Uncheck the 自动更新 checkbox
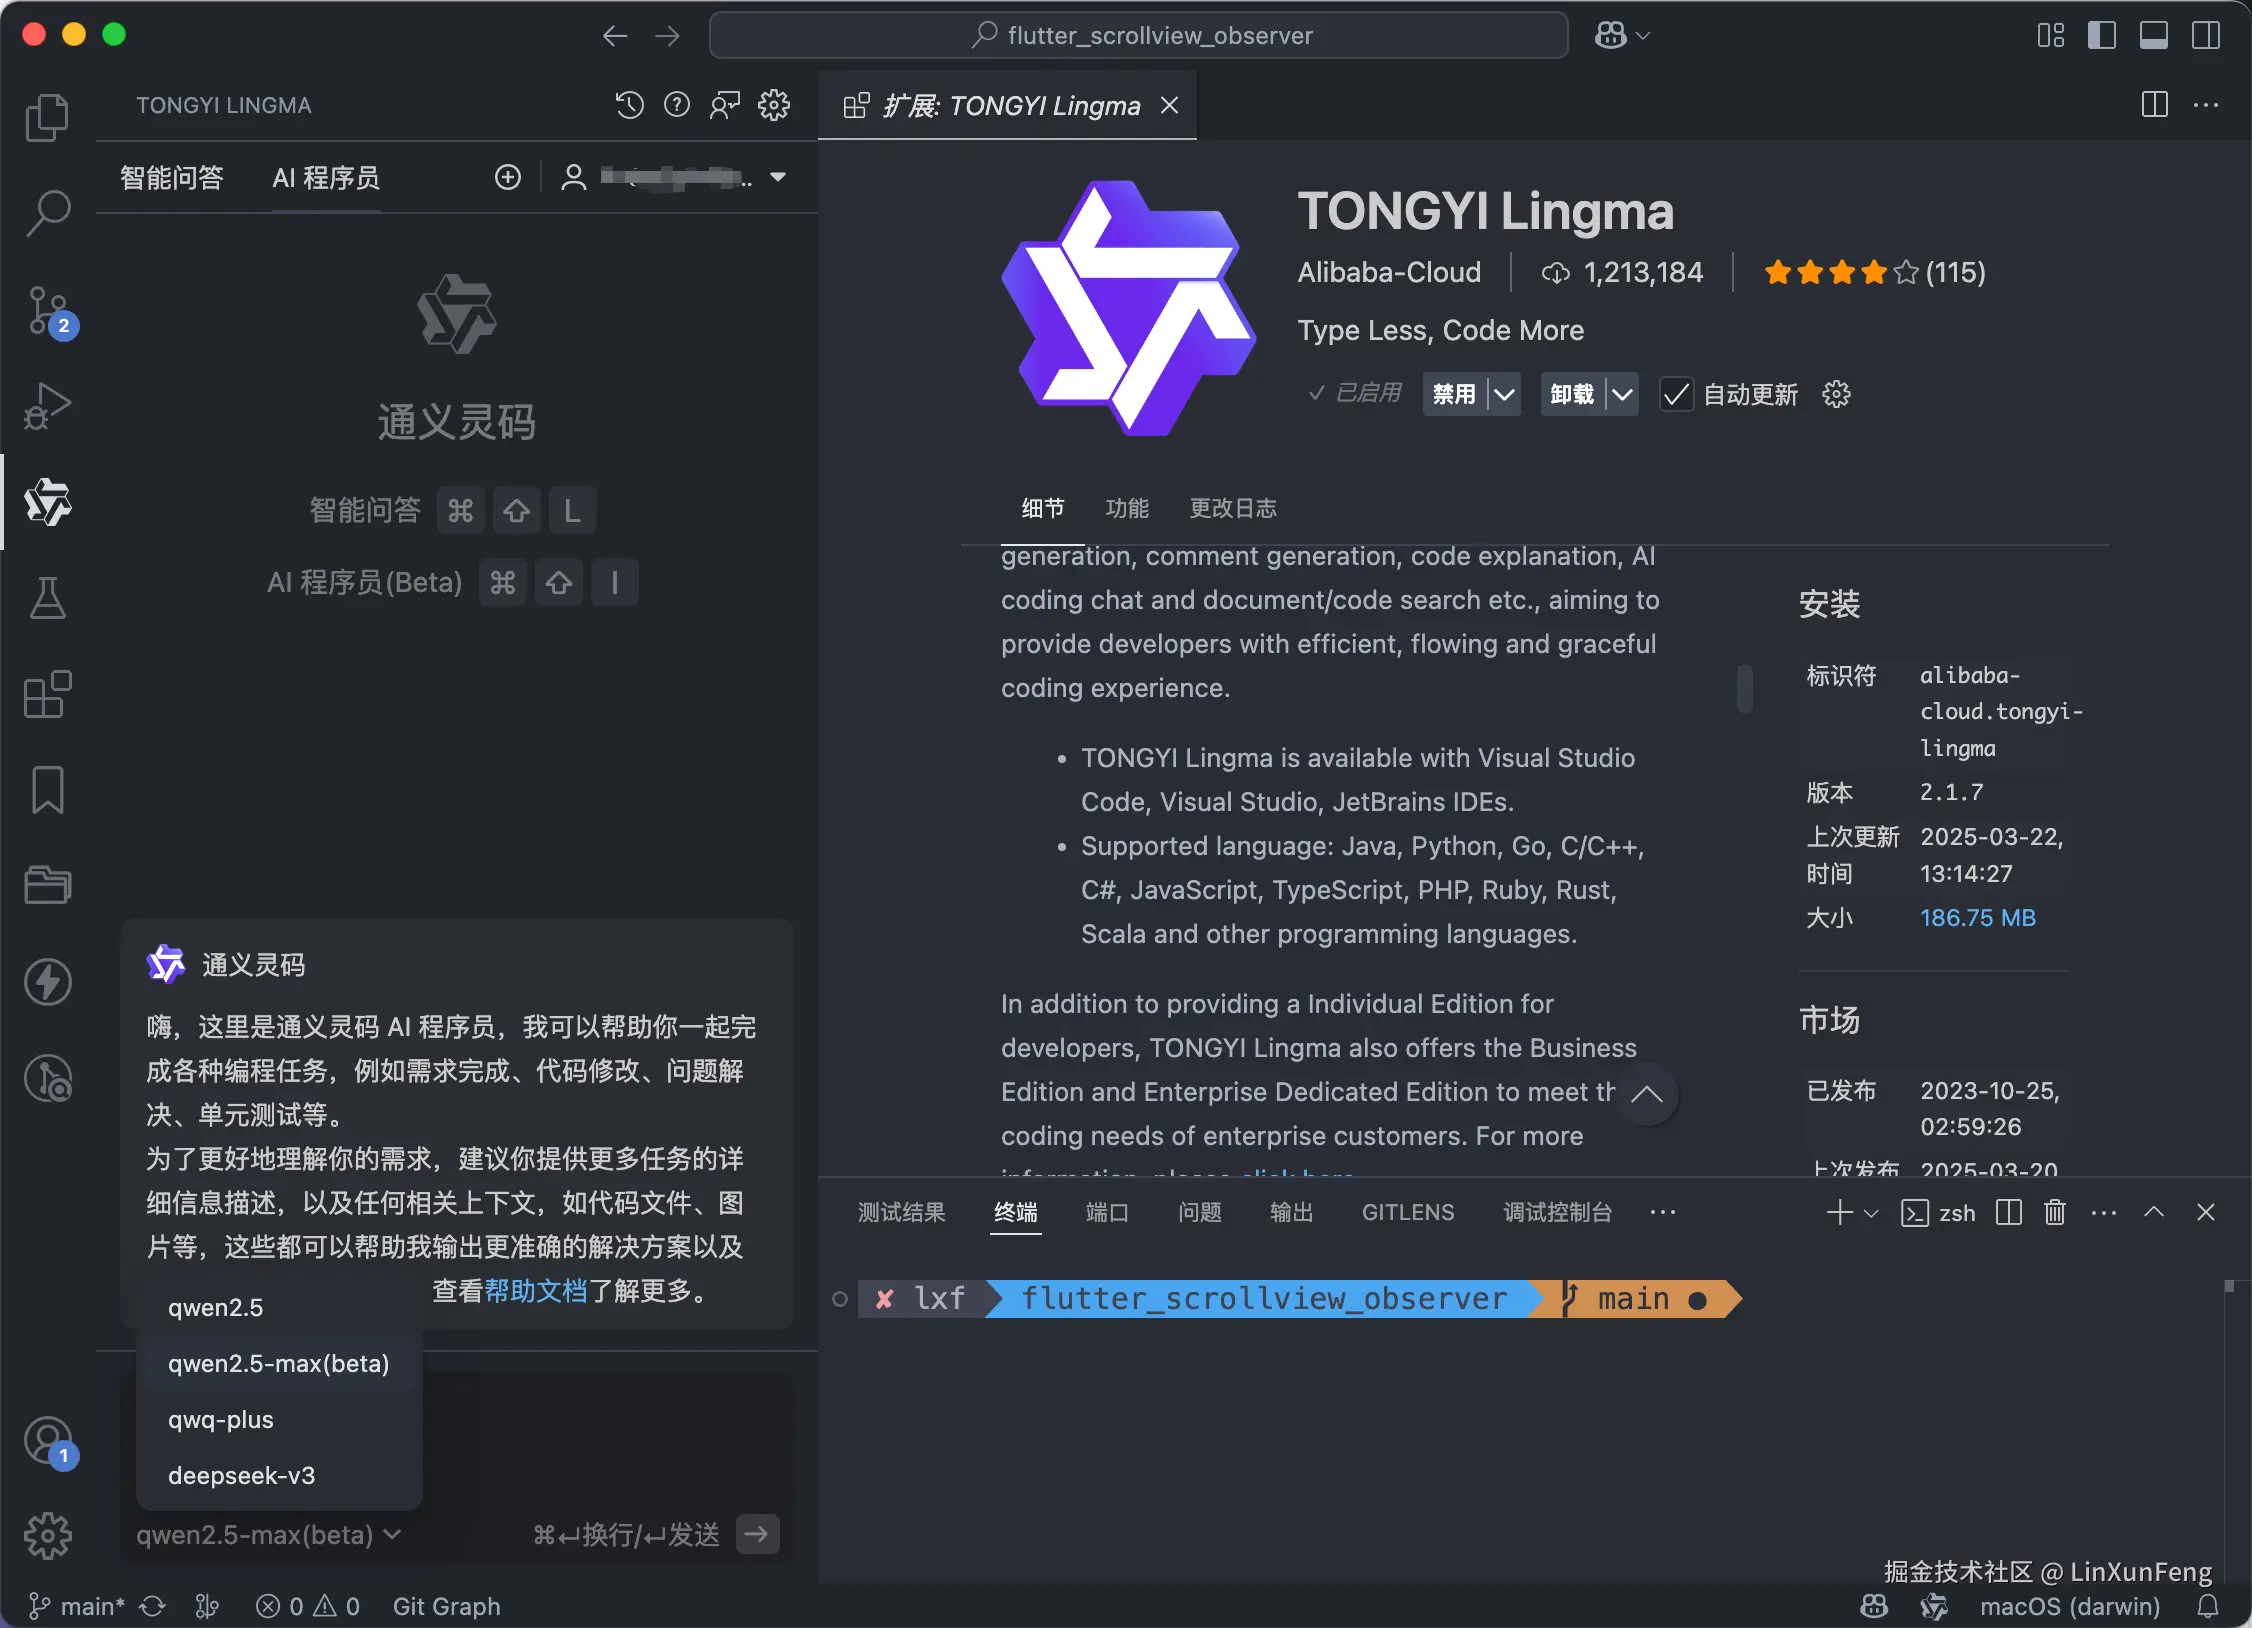The height and width of the screenshot is (1628, 2252). tap(1677, 394)
